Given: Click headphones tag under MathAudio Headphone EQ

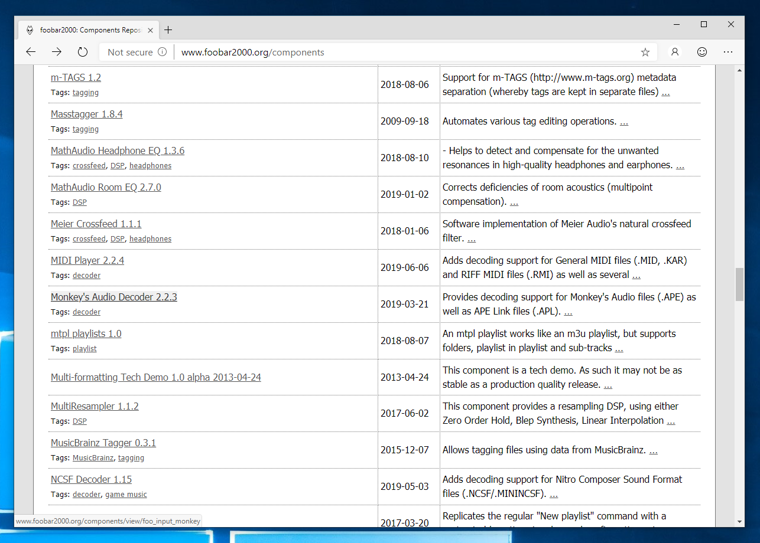Looking at the screenshot, I should tap(150, 166).
